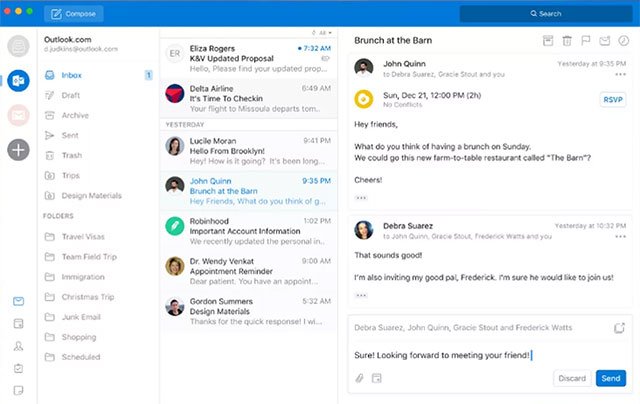Add a new account with the plus icon
This screenshot has width=640, height=404.
[18, 150]
